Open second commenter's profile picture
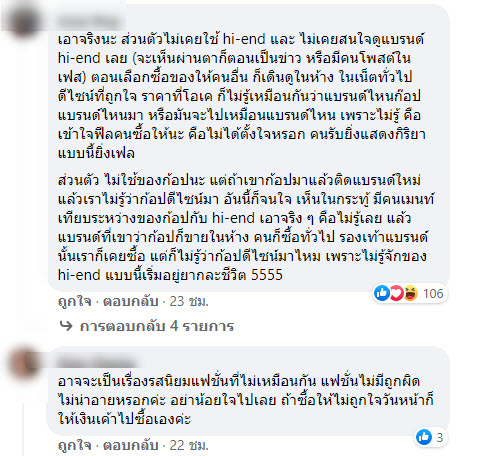Image resolution: width=488 pixels, height=456 pixels. pos(23,363)
